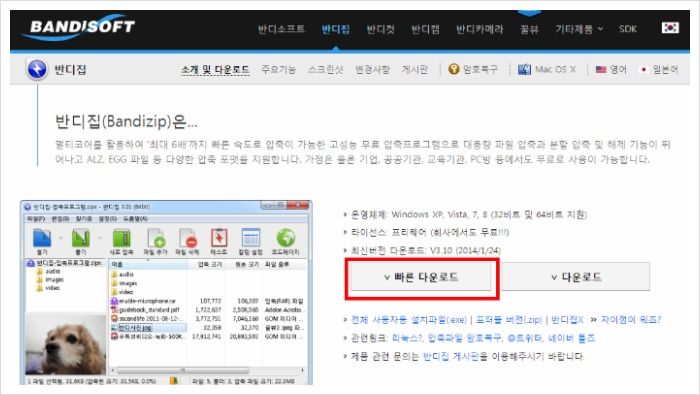The image size is (700, 395).
Task: Open the 기타제품 dropdown in the top navigation
Action: 579,29
